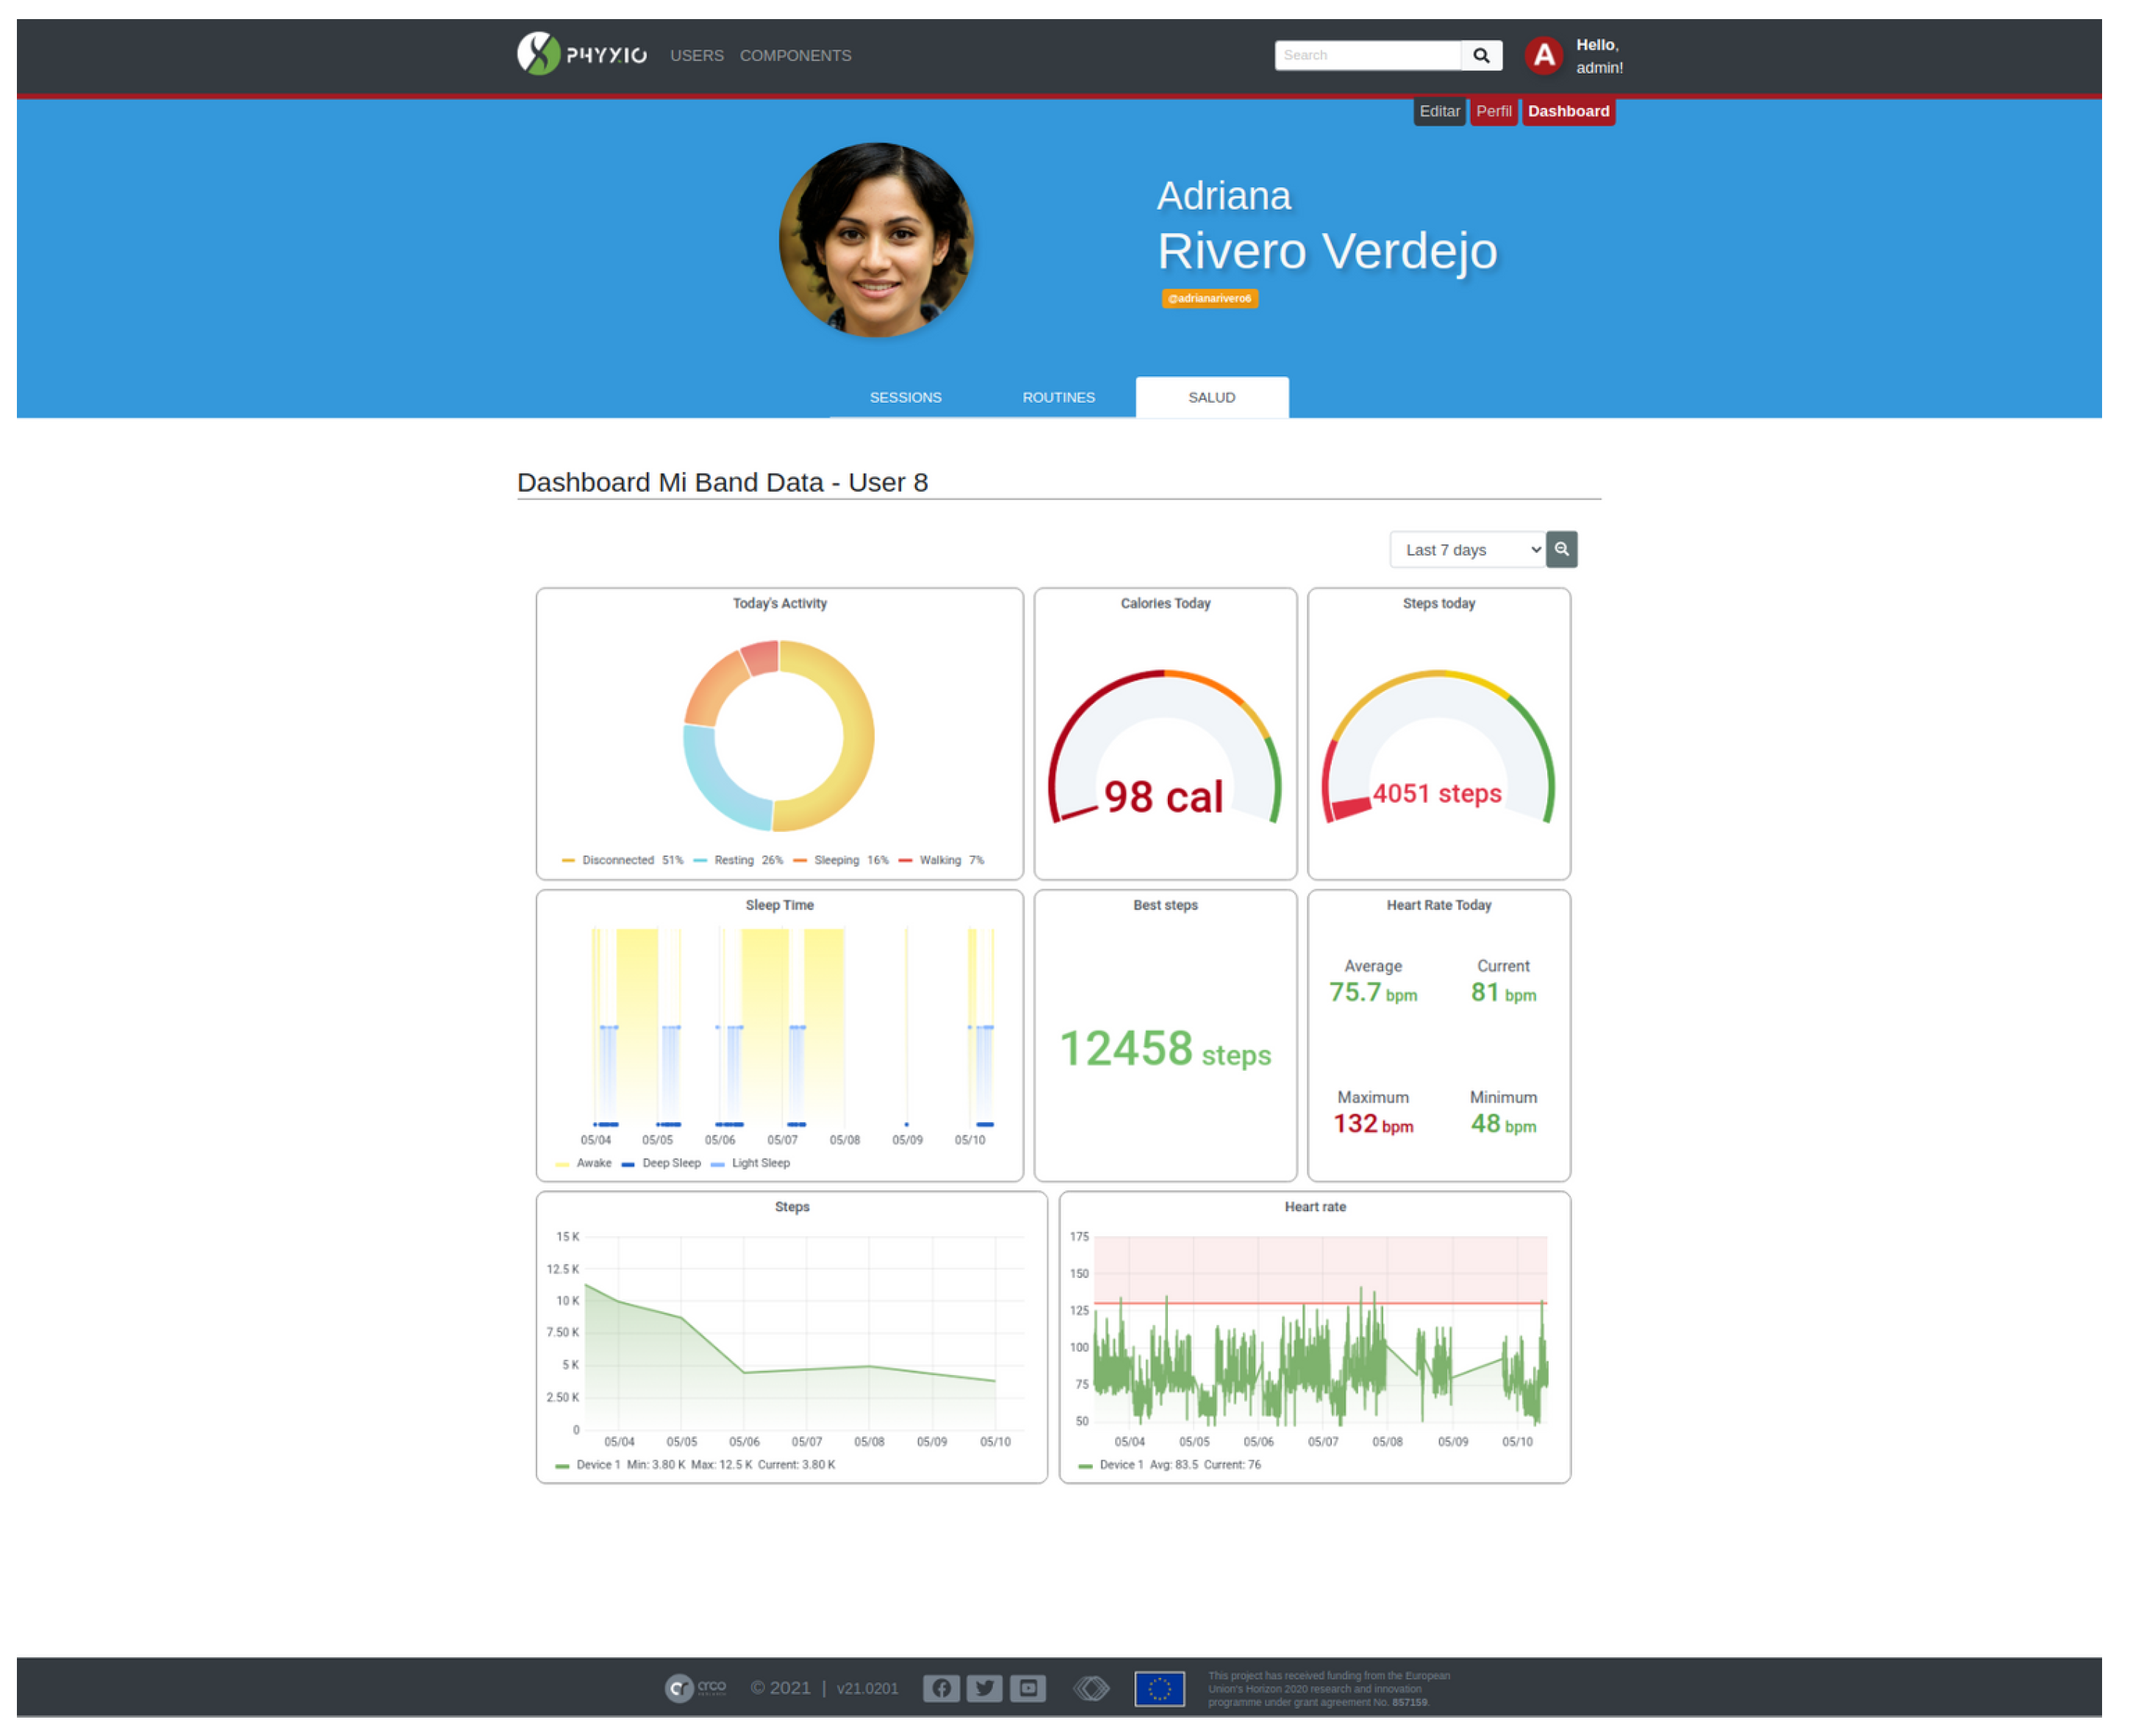Toggle the Awake series in Sleep Time legend
Image resolution: width=2130 pixels, height=1736 pixels.
pyautogui.click(x=593, y=1163)
